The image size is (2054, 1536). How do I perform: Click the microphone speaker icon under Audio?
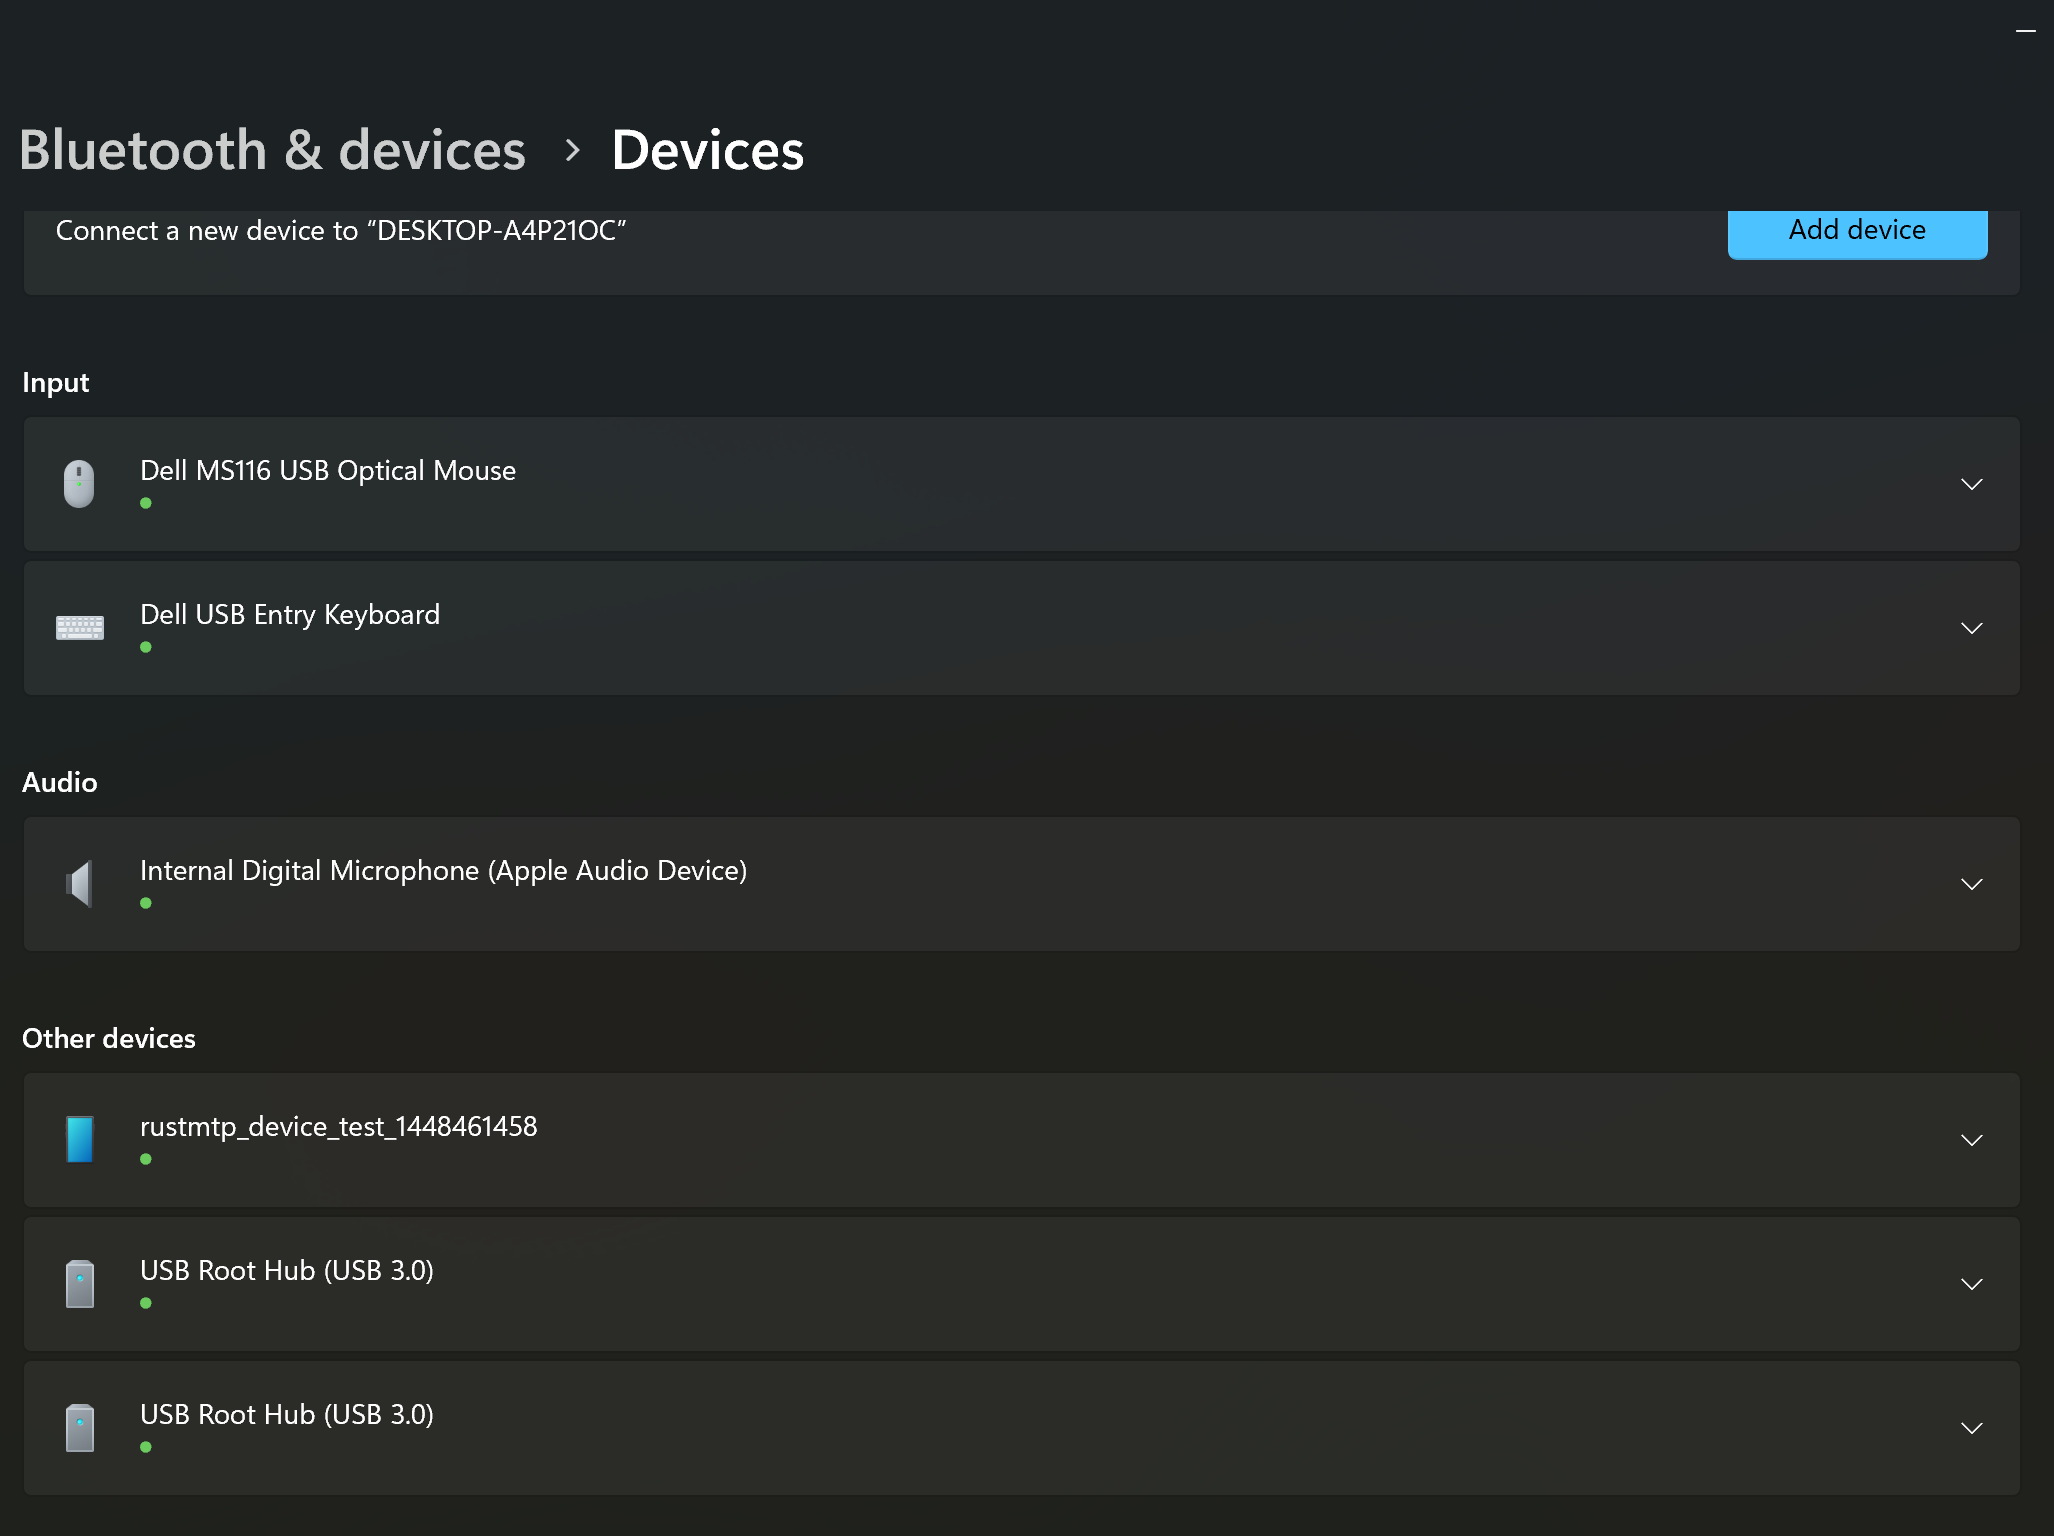pos(80,883)
